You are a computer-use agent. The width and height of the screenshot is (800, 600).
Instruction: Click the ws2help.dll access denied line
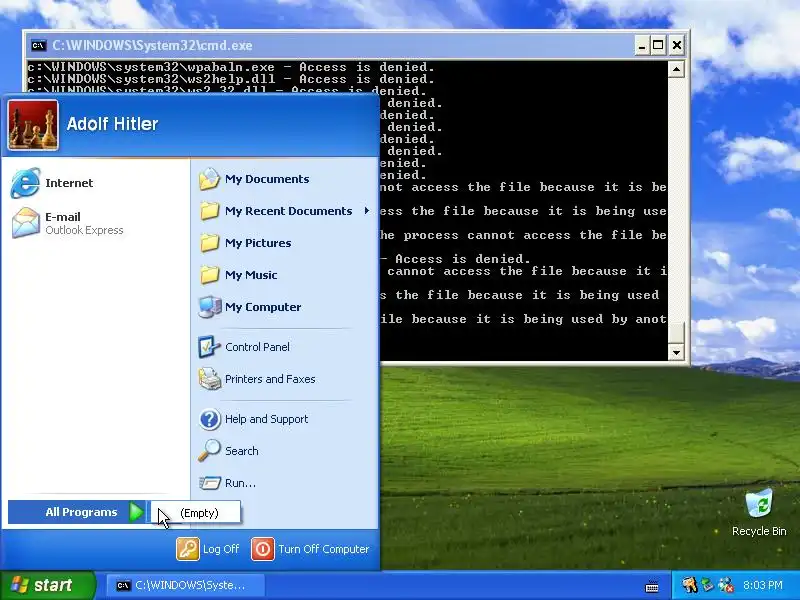point(231,79)
